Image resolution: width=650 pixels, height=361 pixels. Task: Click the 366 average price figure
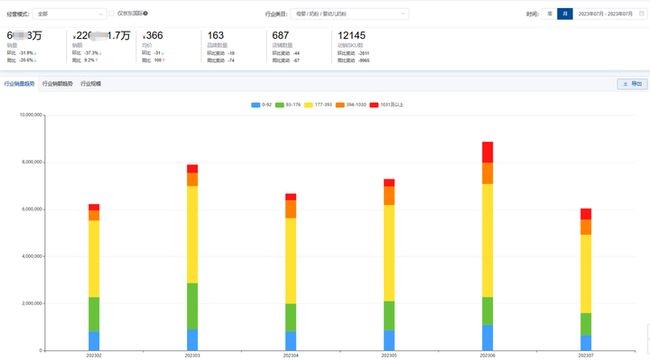click(153, 36)
